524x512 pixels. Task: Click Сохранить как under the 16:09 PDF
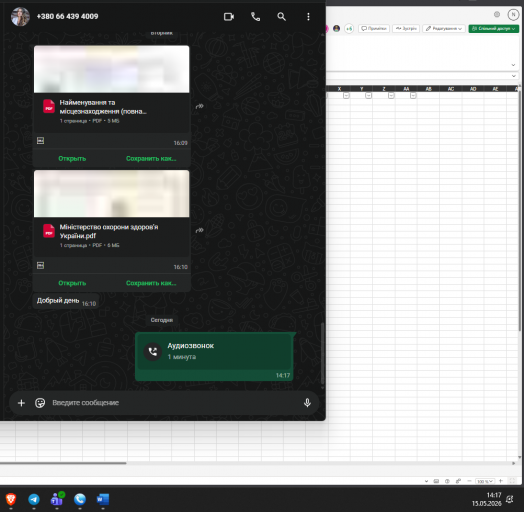tap(151, 158)
